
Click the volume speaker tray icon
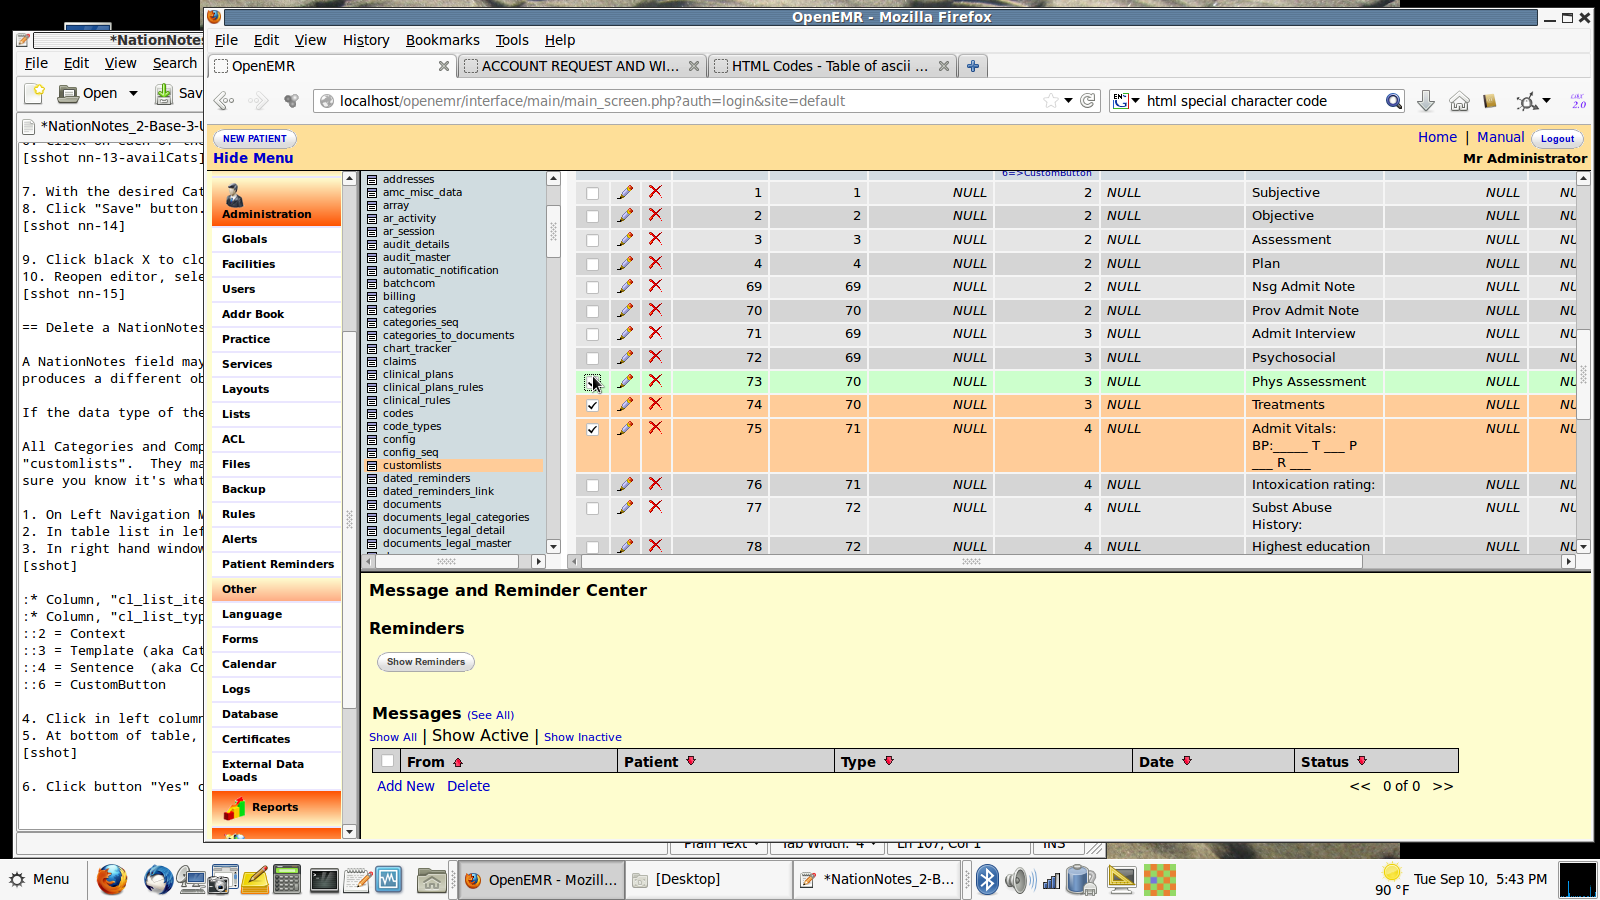pyautogui.click(x=1018, y=879)
